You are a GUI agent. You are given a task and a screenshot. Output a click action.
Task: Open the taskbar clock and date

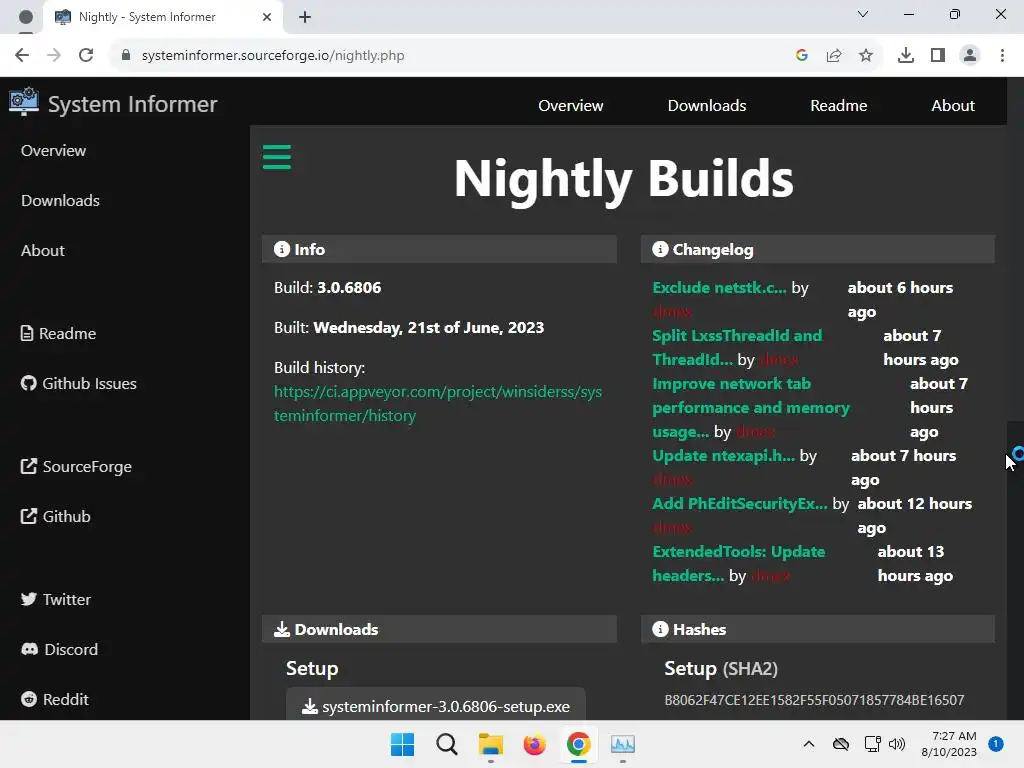coord(949,744)
